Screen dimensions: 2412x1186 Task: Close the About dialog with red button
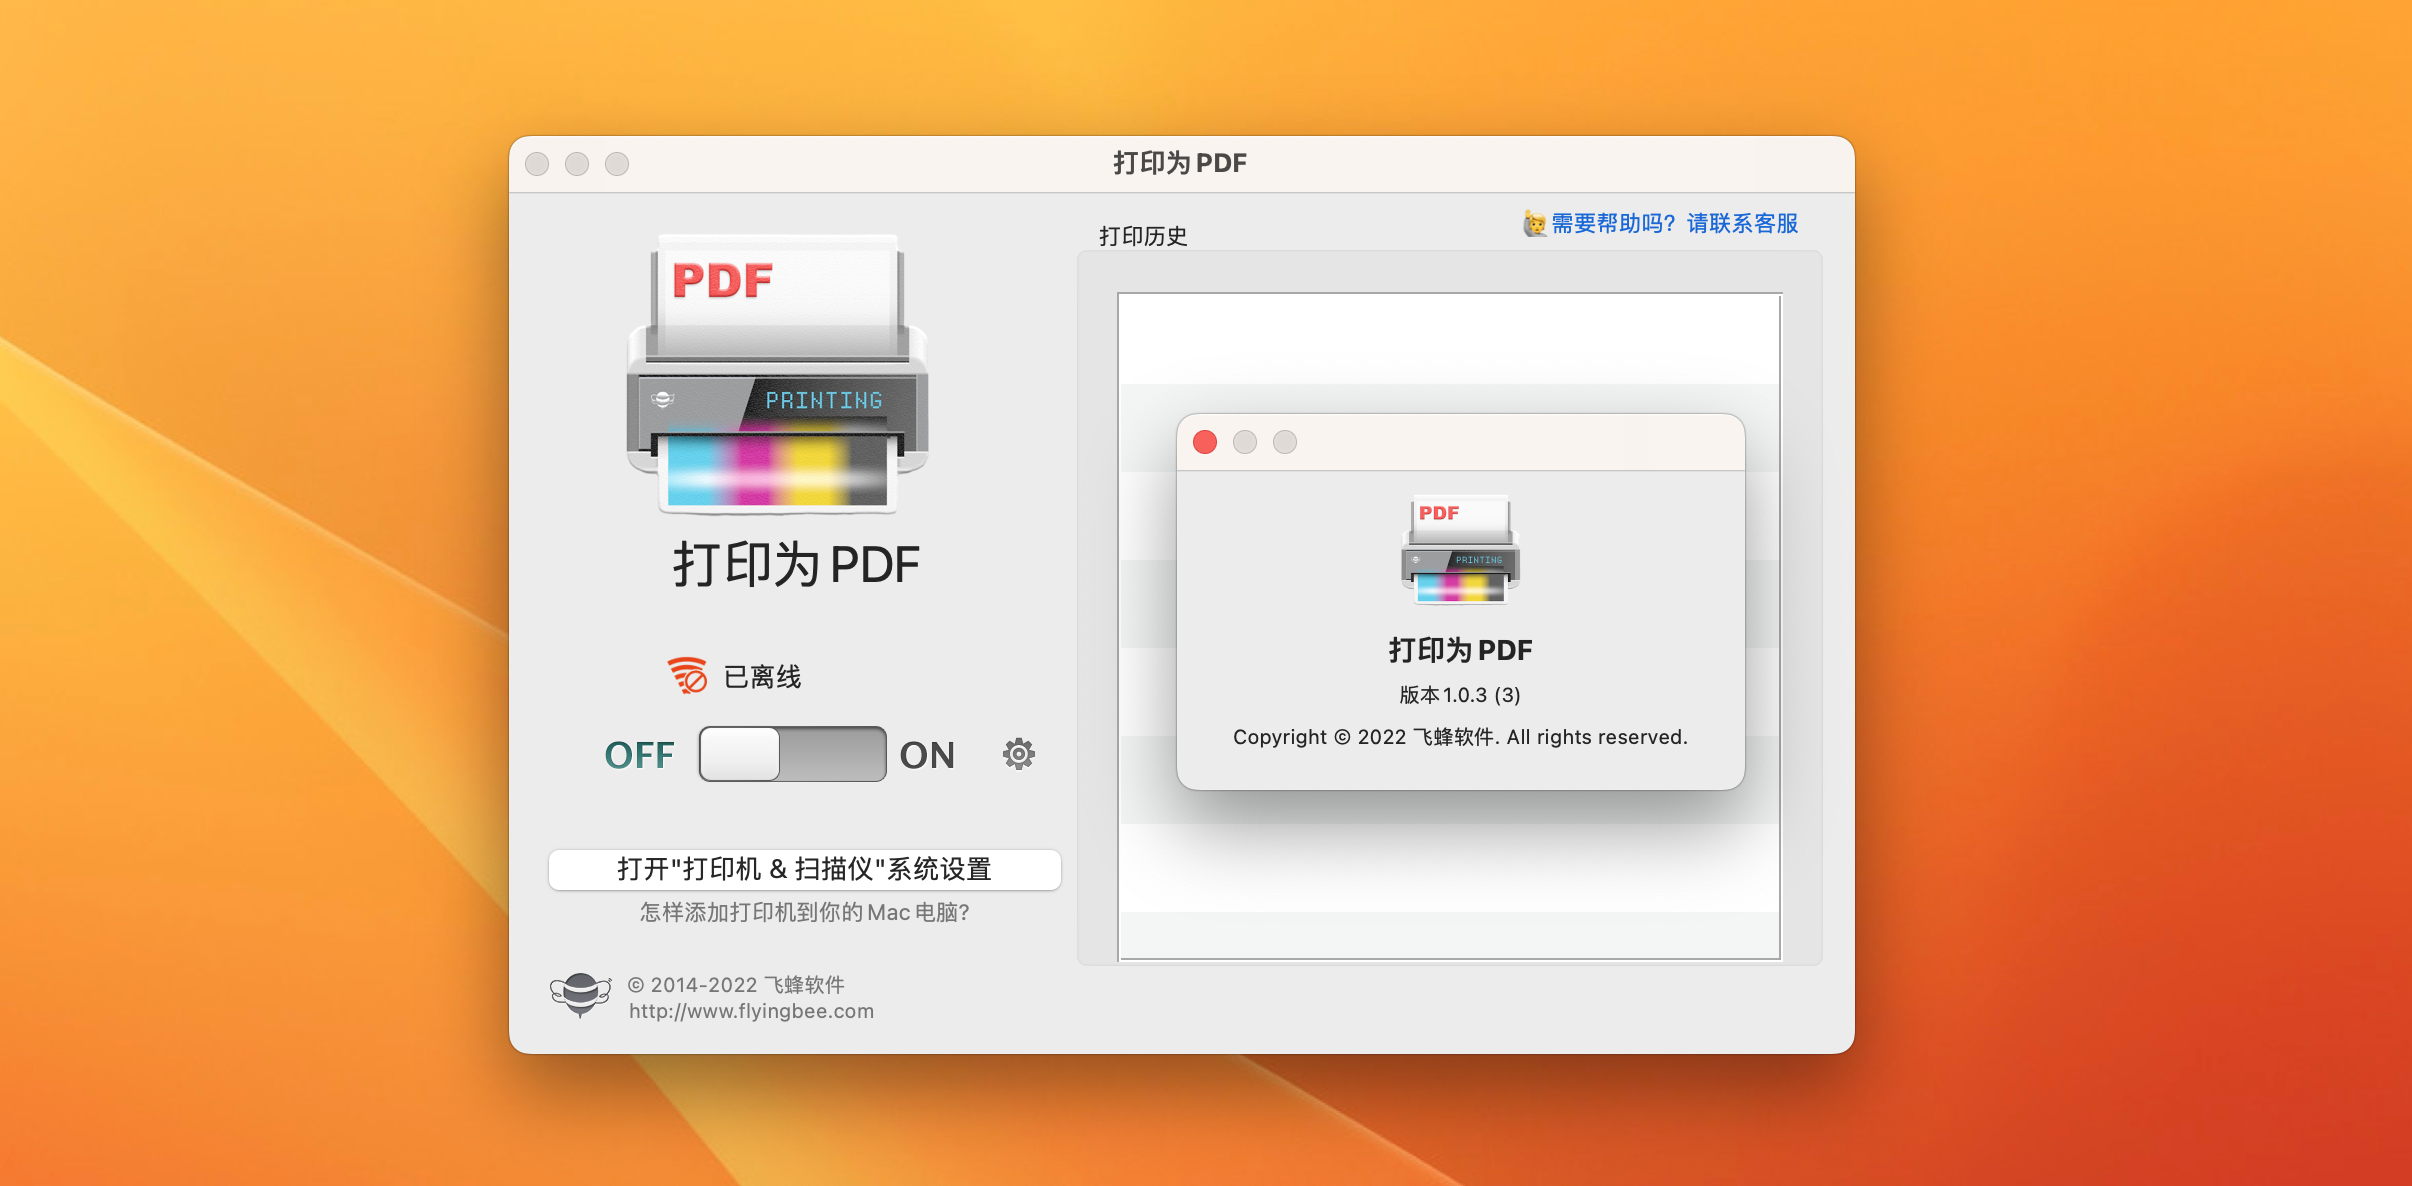click(x=1205, y=442)
